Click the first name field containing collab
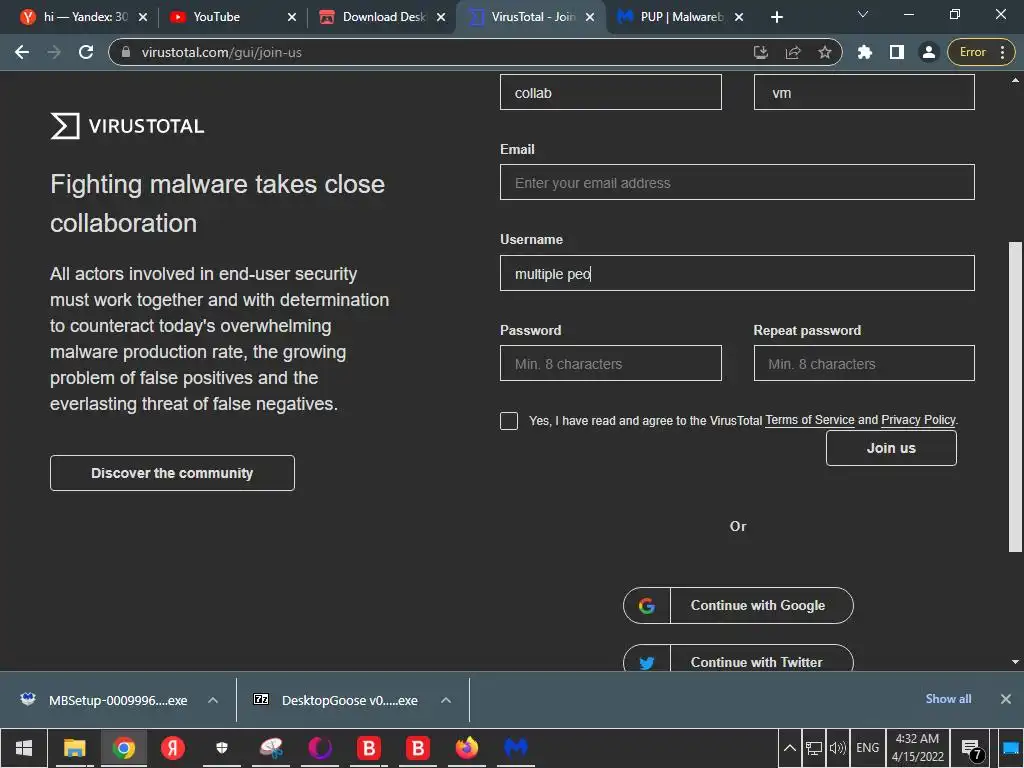1024x768 pixels. 611,92
